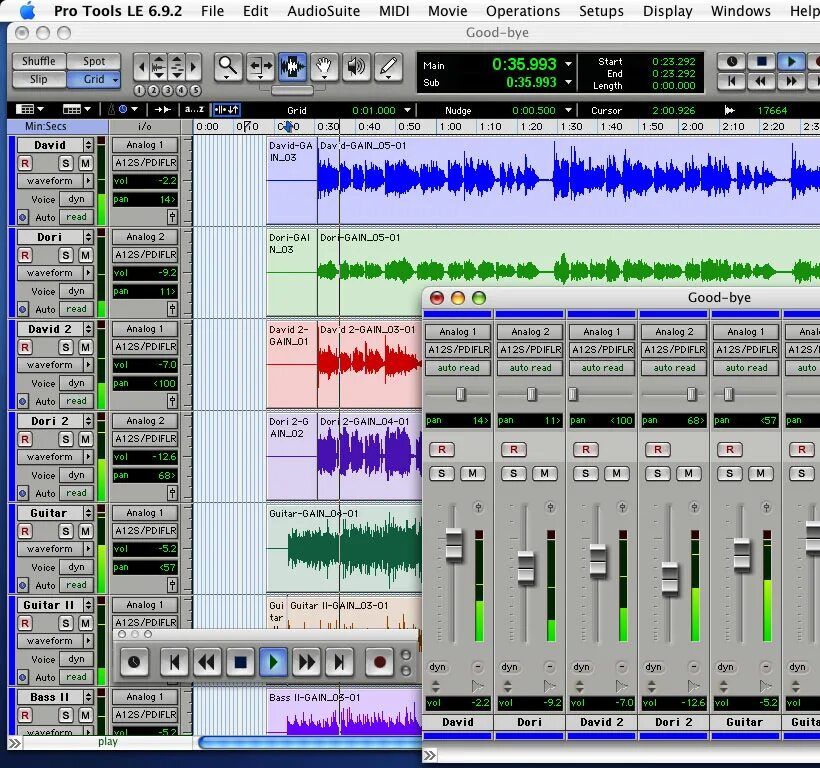The width and height of the screenshot is (820, 768).
Task: Click Go to End in floating transport
Action: point(339,662)
